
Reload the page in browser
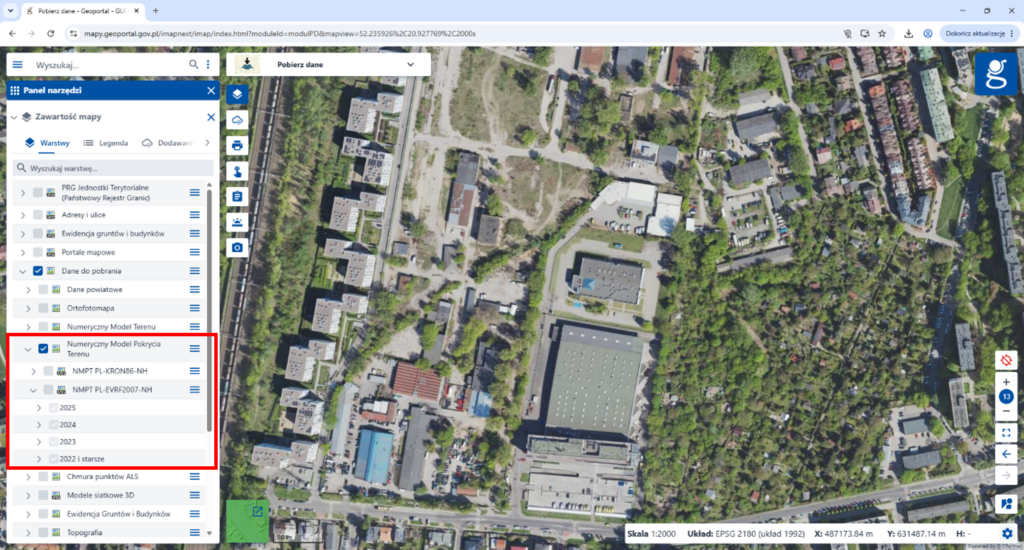click(x=50, y=33)
